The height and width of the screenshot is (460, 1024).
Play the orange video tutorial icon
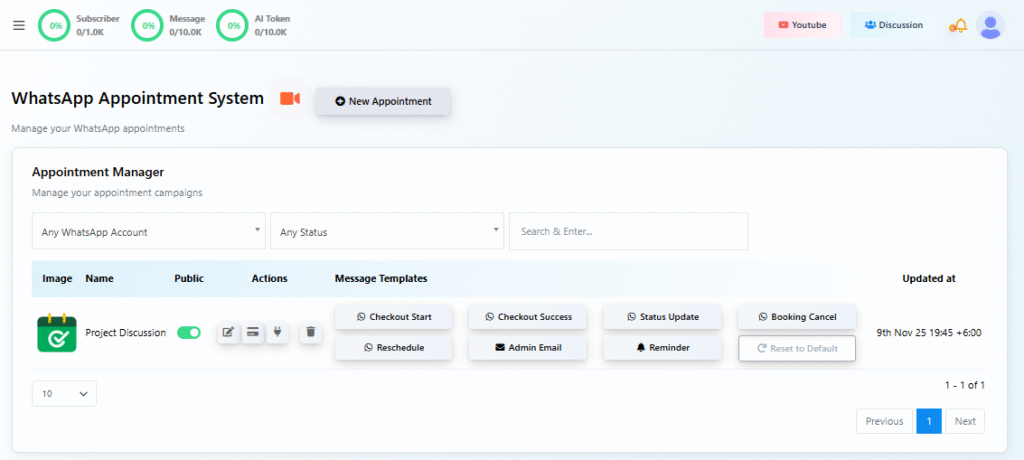coord(290,99)
